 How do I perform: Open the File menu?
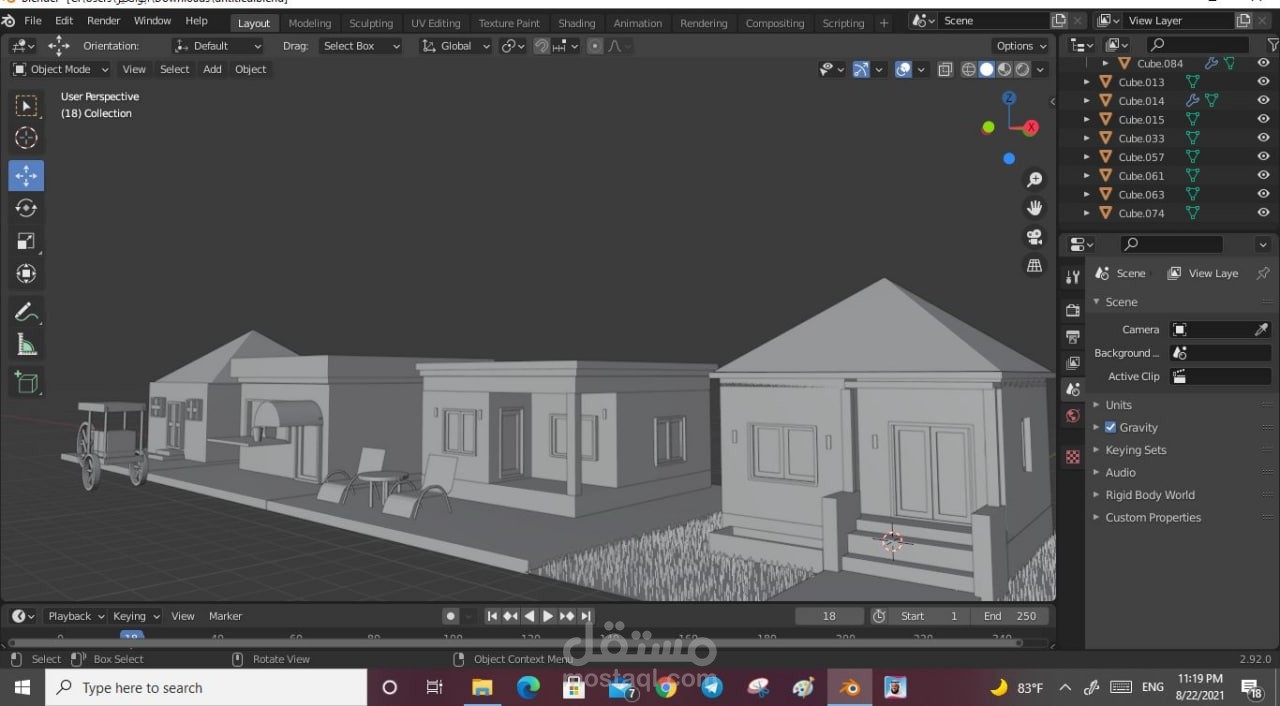(x=32, y=20)
